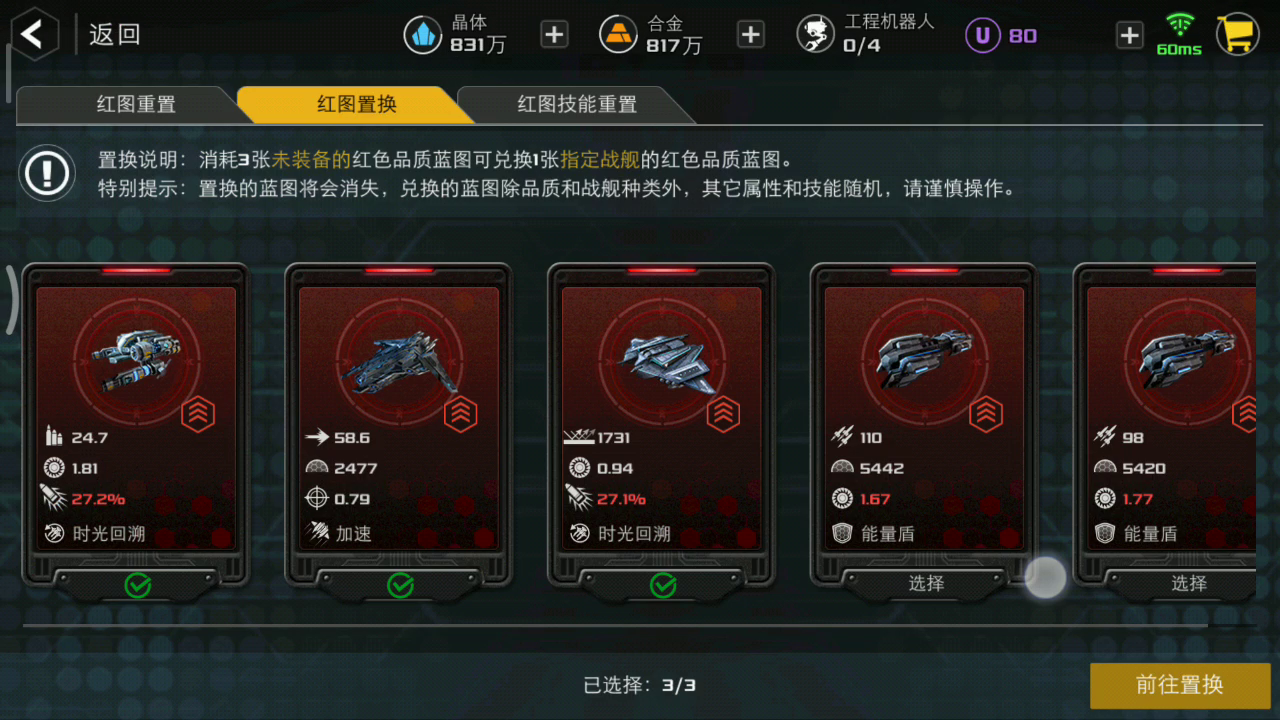Click 选择 under the 5442 blueprint
Image resolution: width=1280 pixels, height=720 pixels.
pos(926,583)
